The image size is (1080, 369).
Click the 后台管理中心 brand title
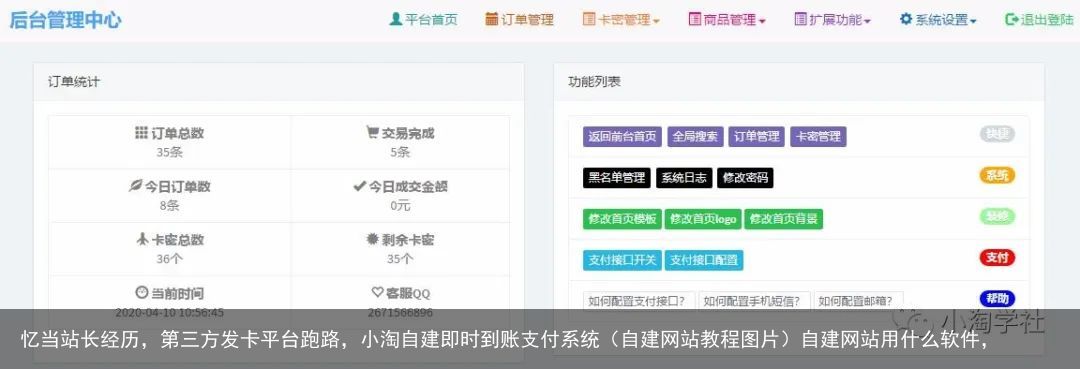pos(65,19)
